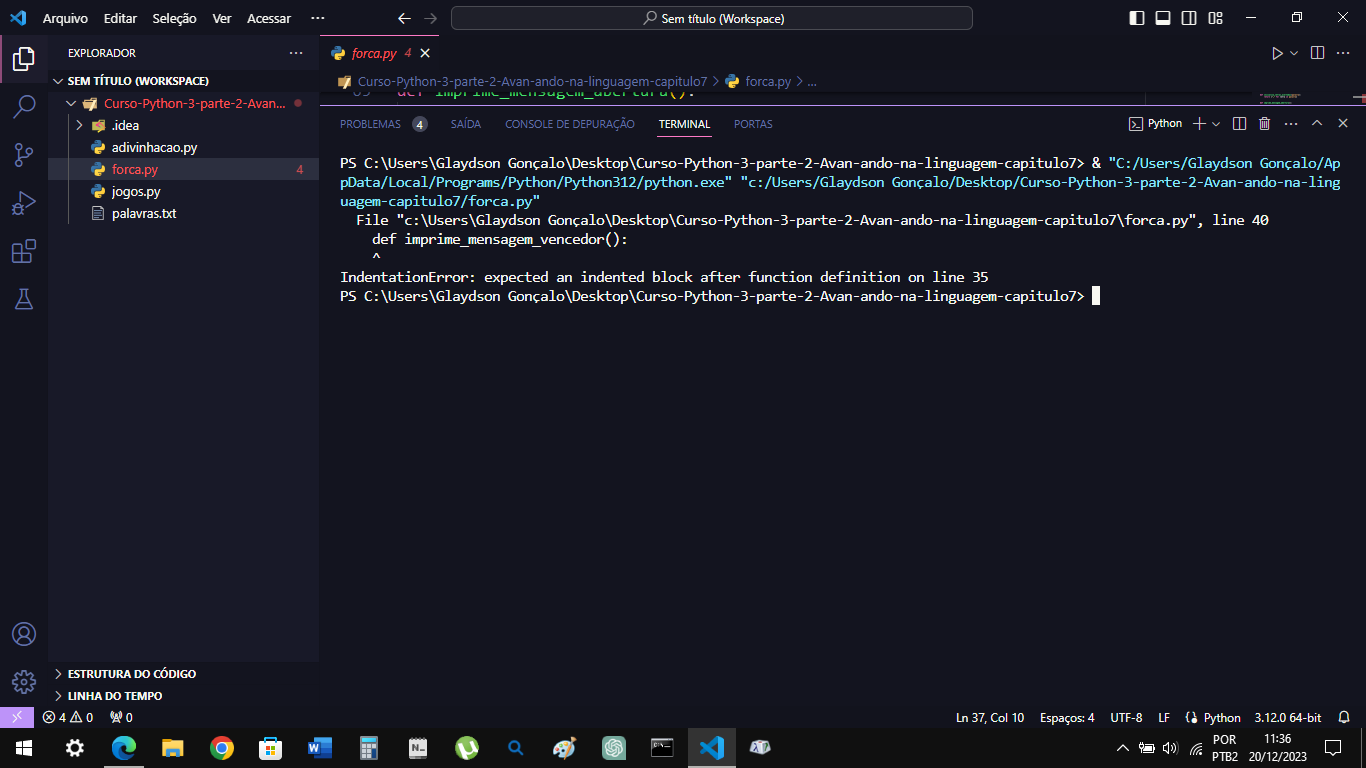Select the TERMINAL tab

coord(684,124)
